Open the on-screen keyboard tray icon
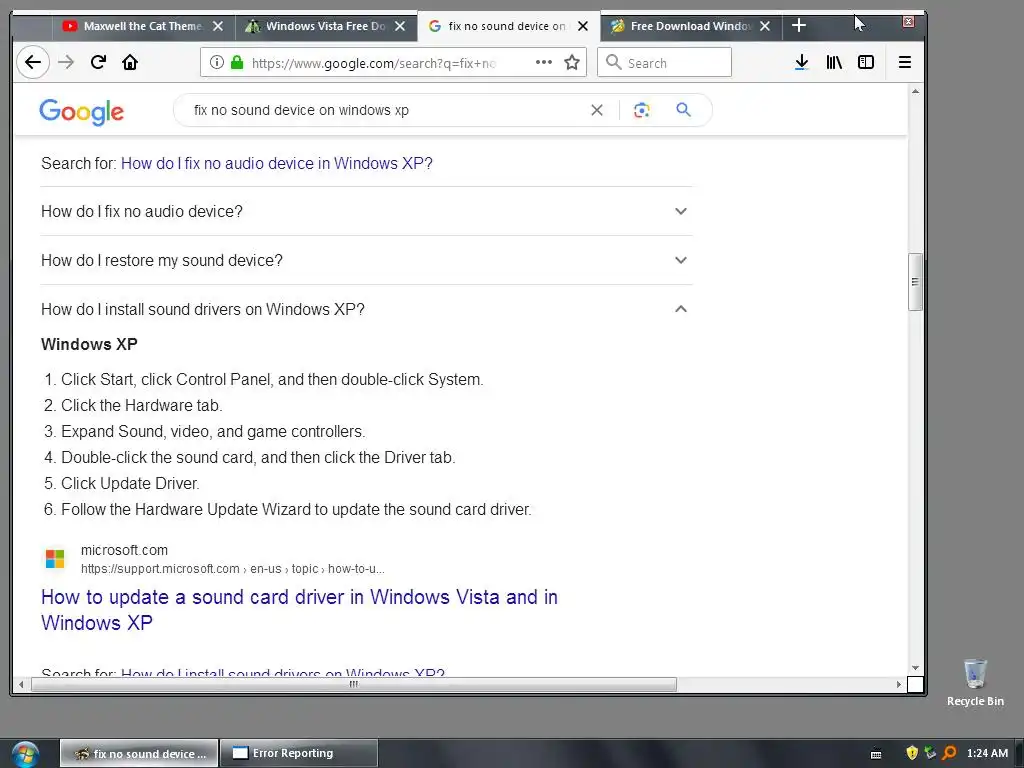Screen dimensions: 1024x768 (x=876, y=754)
